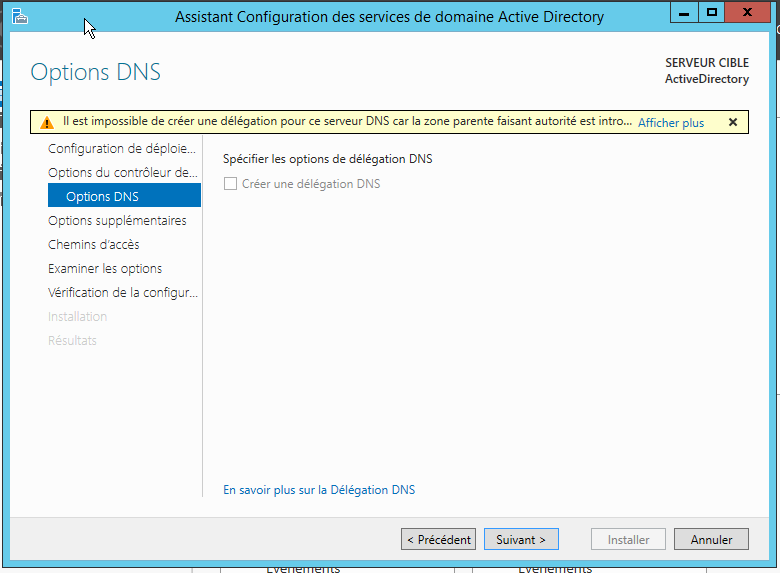Go to Options supplémentaires step
Screen dimensions: 780x573
[117, 220]
